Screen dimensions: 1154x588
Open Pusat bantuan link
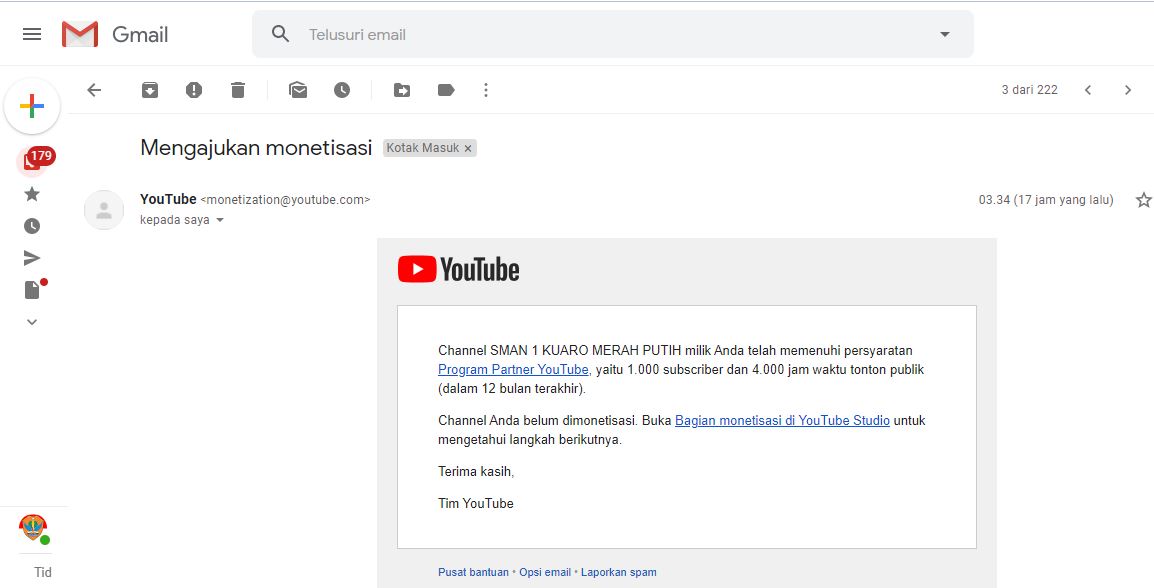pyautogui.click(x=473, y=572)
